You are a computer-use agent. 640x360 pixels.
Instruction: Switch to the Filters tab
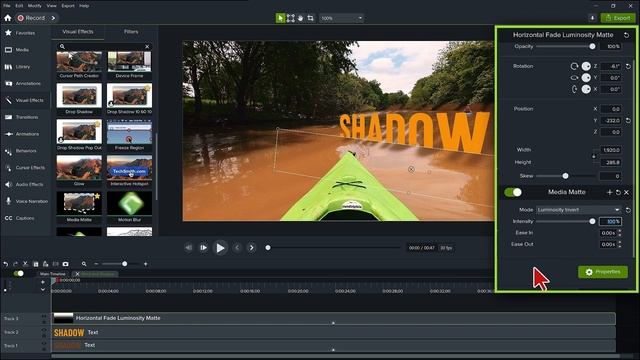[131, 32]
